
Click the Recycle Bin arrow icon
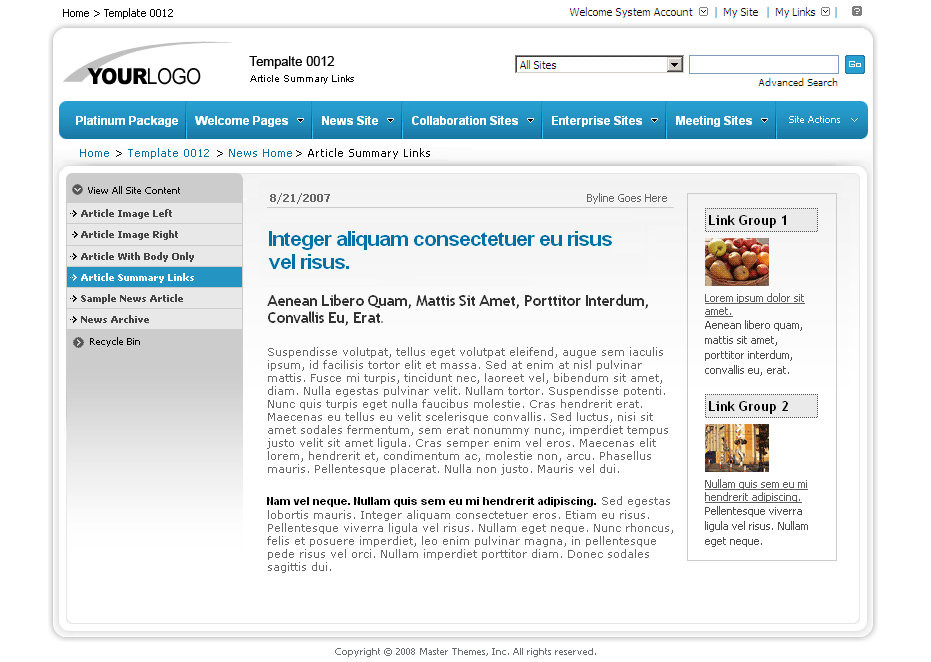(77, 341)
